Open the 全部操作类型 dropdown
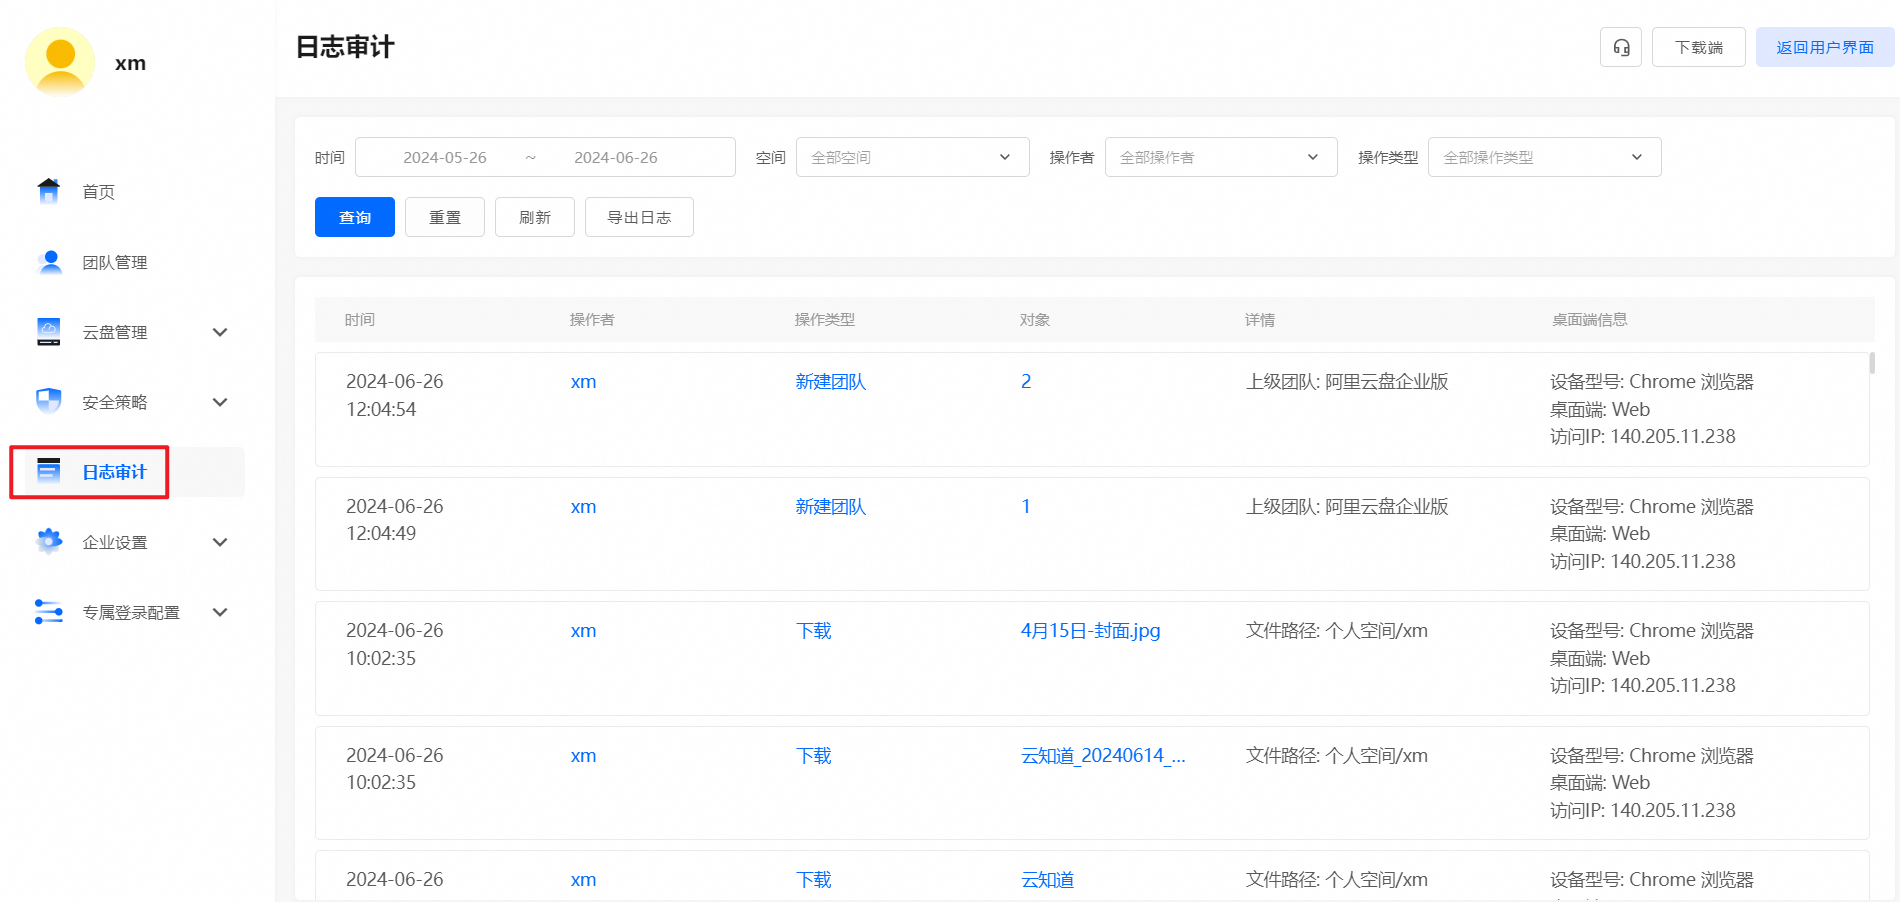Viewport: 1900px width, 902px height. 1544,157
